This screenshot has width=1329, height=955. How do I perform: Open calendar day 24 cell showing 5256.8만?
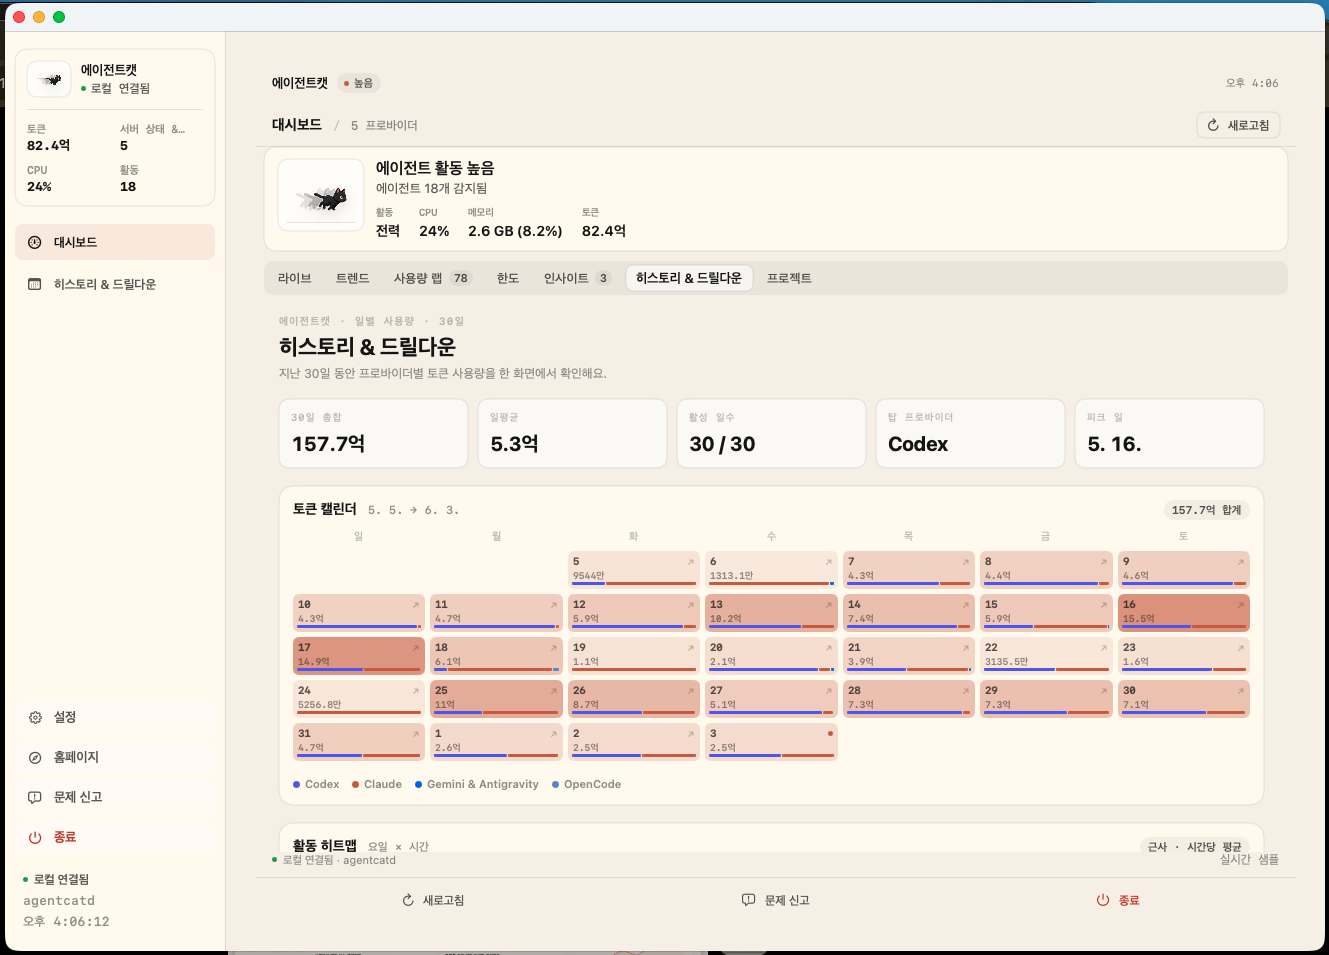(x=359, y=698)
